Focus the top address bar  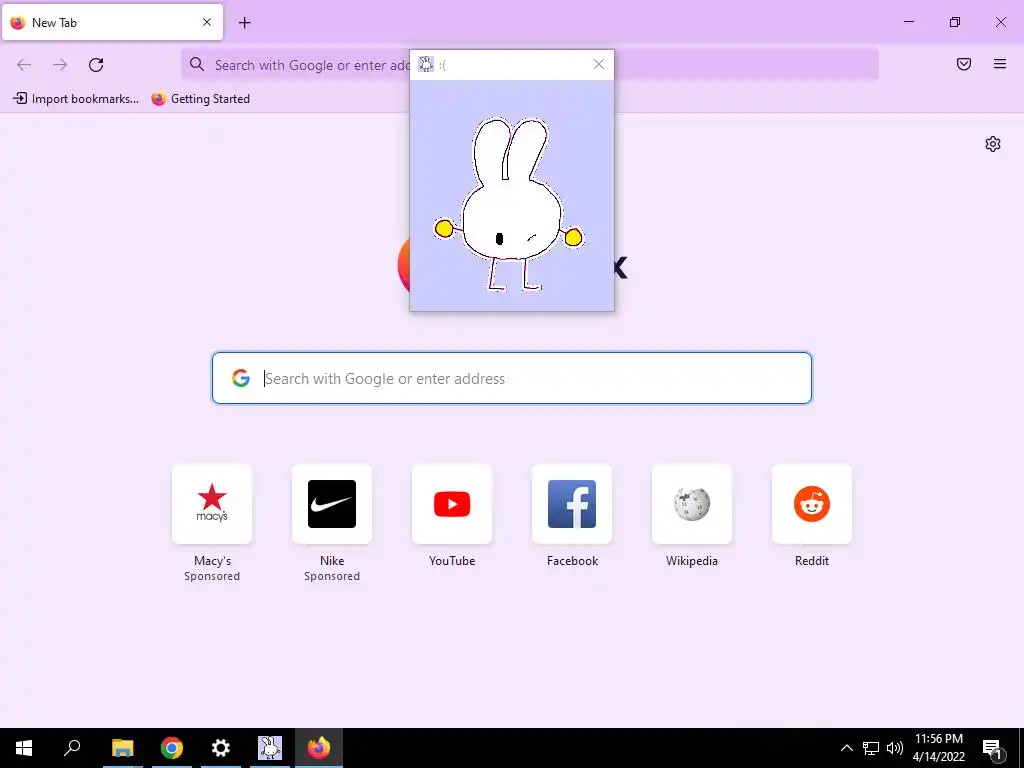click(x=530, y=65)
